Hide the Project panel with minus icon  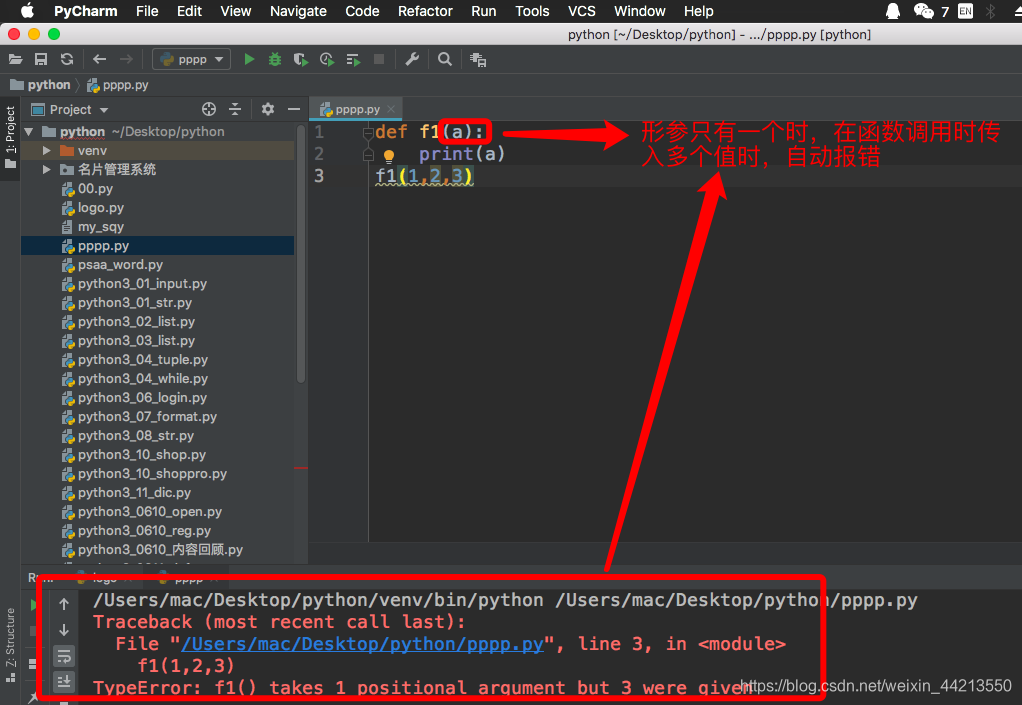coord(294,109)
